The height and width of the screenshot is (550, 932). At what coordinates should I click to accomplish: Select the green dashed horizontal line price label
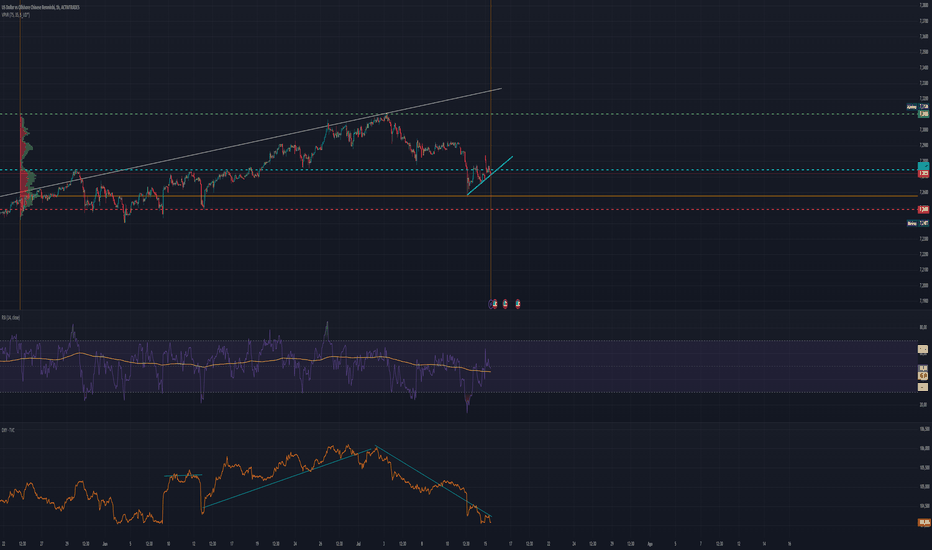(x=924, y=114)
